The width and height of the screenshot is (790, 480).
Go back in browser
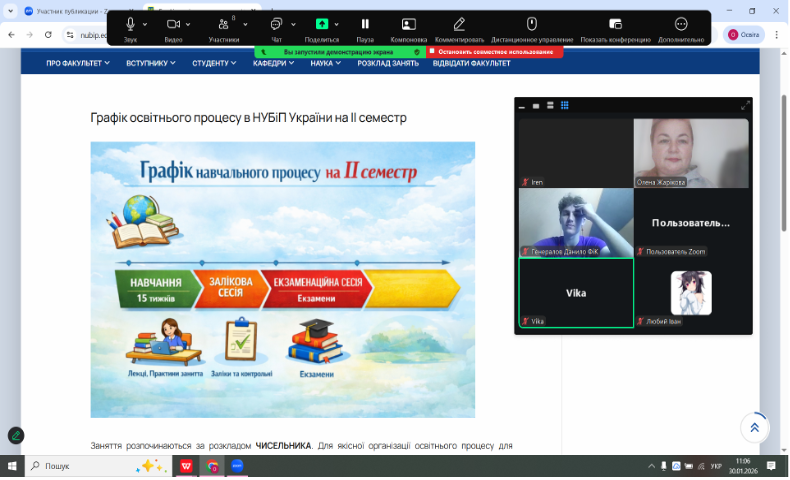click(12, 35)
